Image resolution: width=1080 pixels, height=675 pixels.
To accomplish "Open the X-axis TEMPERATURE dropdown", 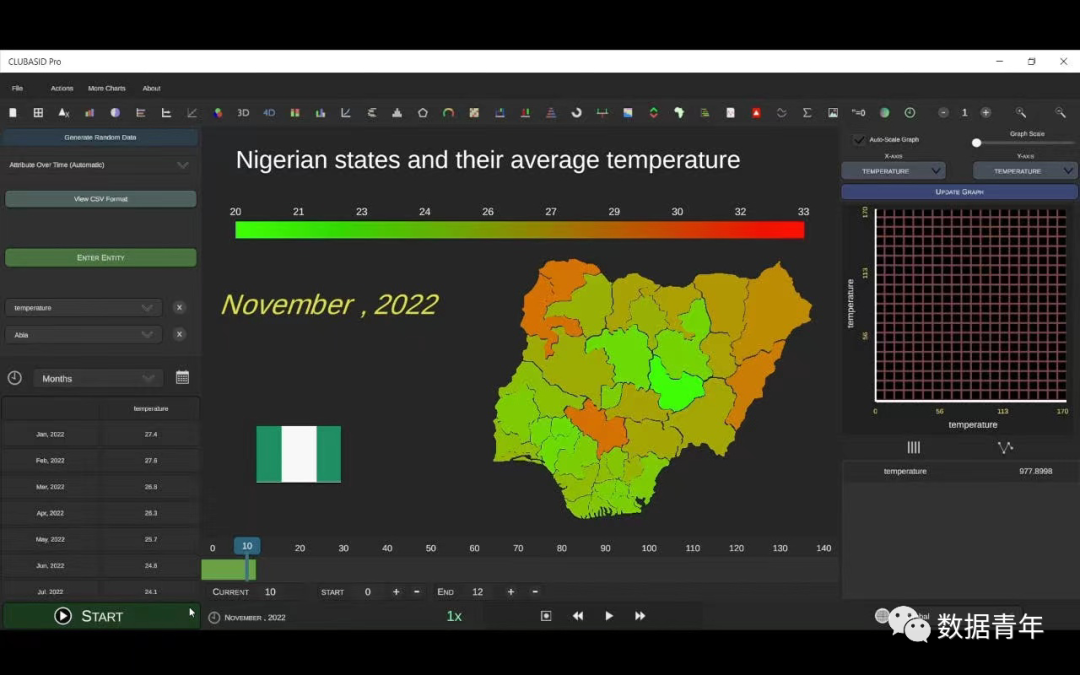I will pyautogui.click(x=893, y=171).
